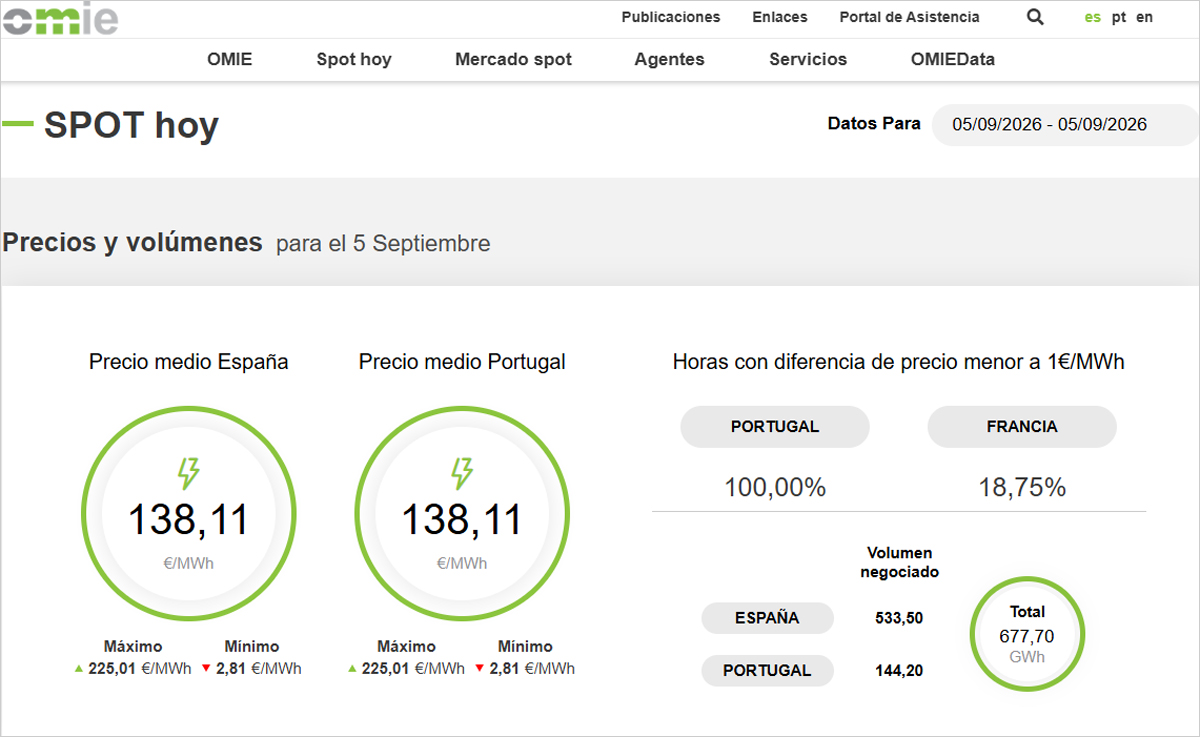
Task: Go to Portal de Asistencia
Action: (910, 17)
